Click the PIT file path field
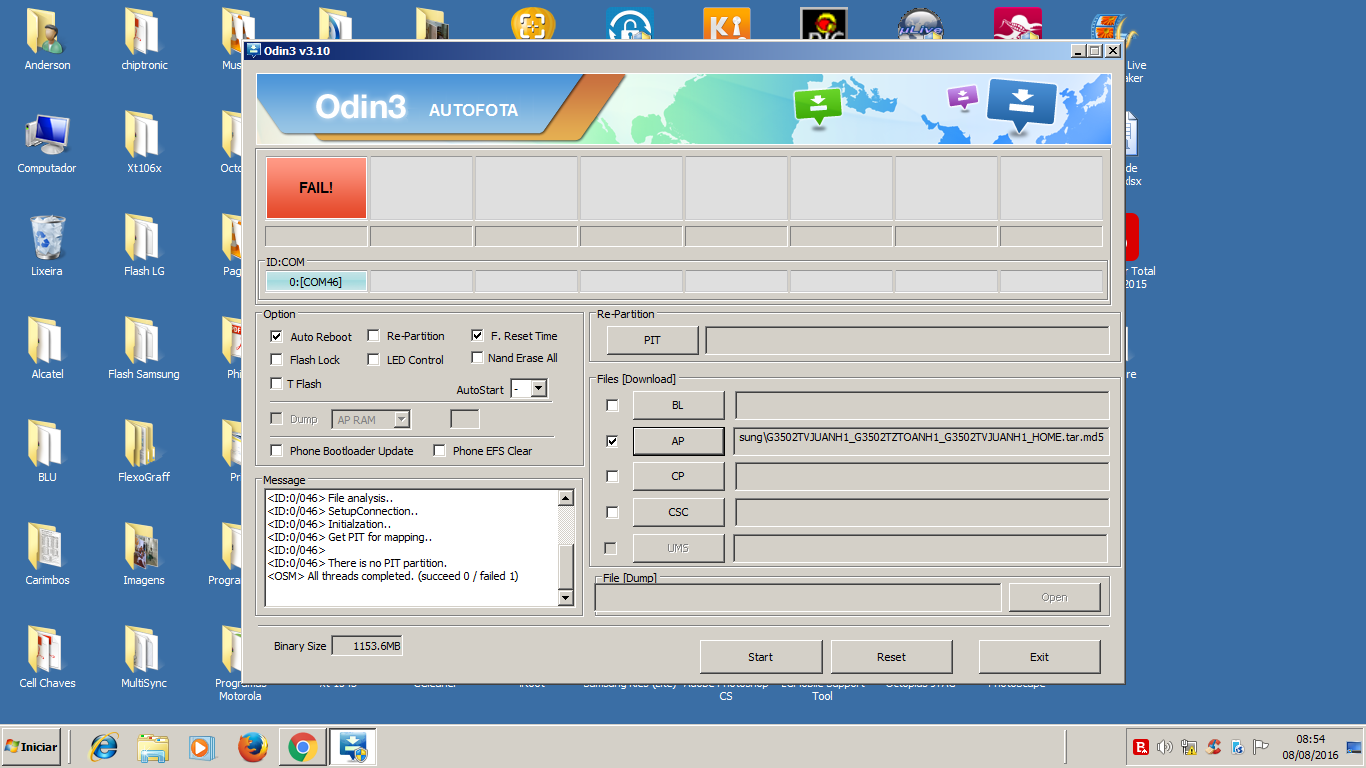1366x768 pixels. (x=907, y=340)
